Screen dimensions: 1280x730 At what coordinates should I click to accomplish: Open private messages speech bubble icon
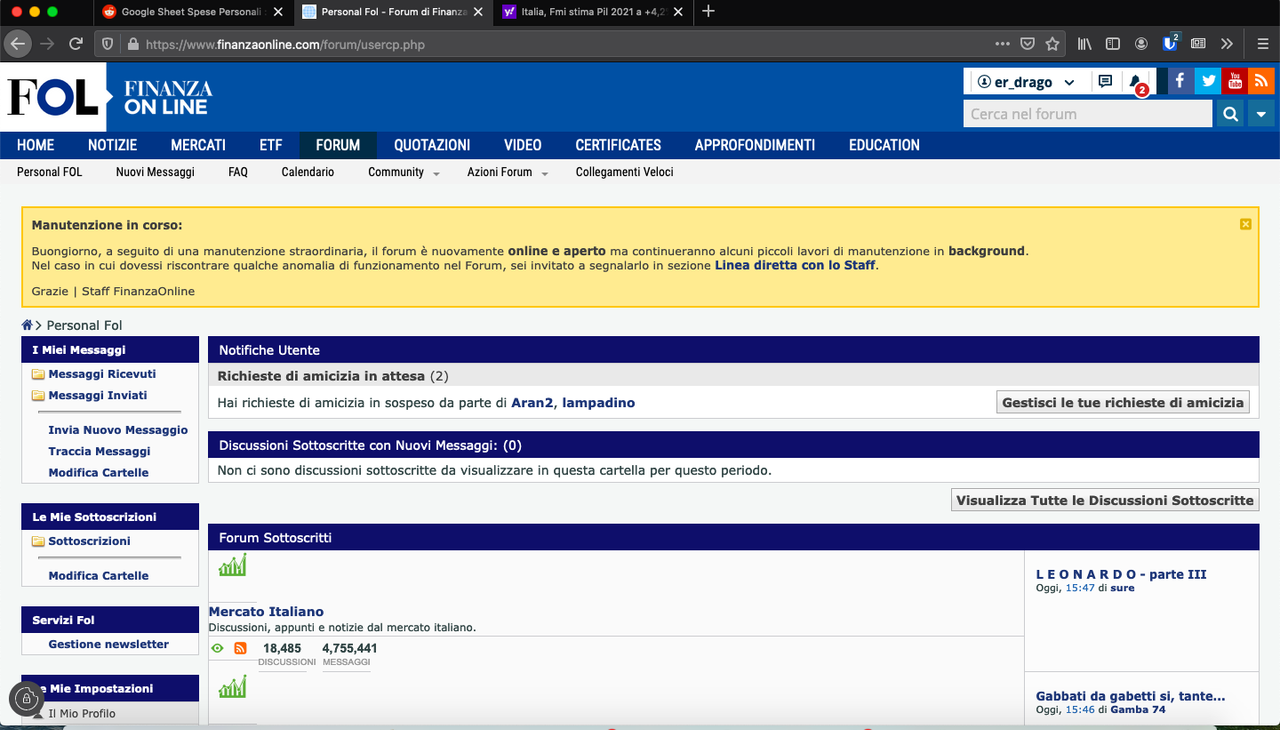point(1105,81)
